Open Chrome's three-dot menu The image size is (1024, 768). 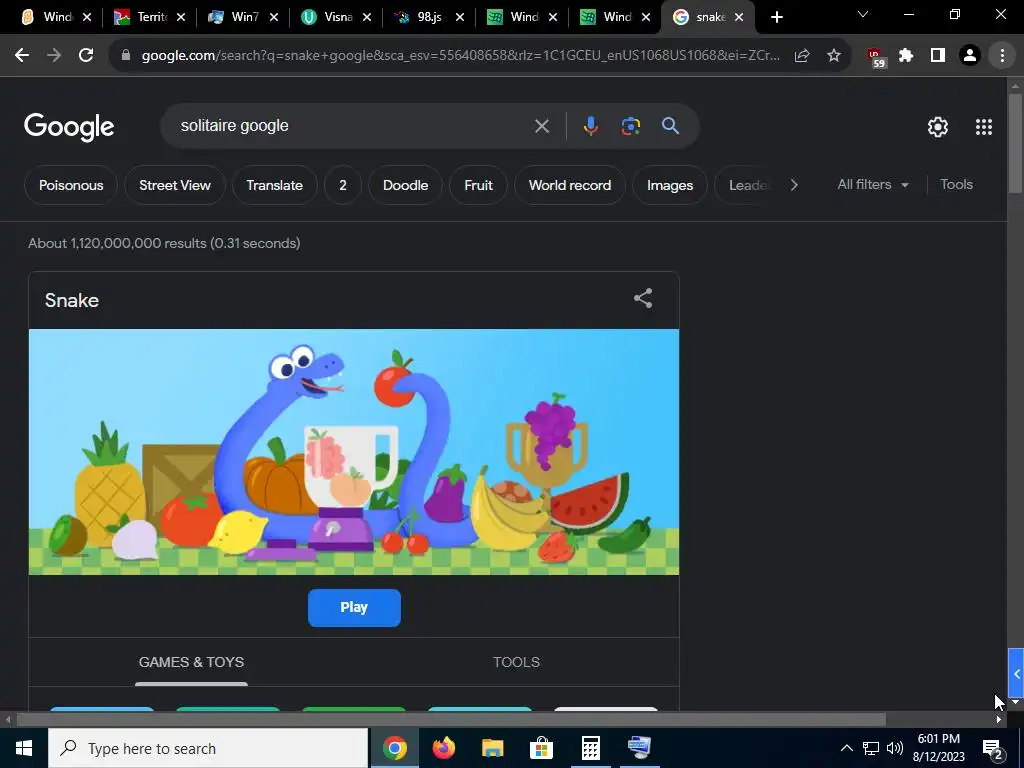(x=1002, y=56)
